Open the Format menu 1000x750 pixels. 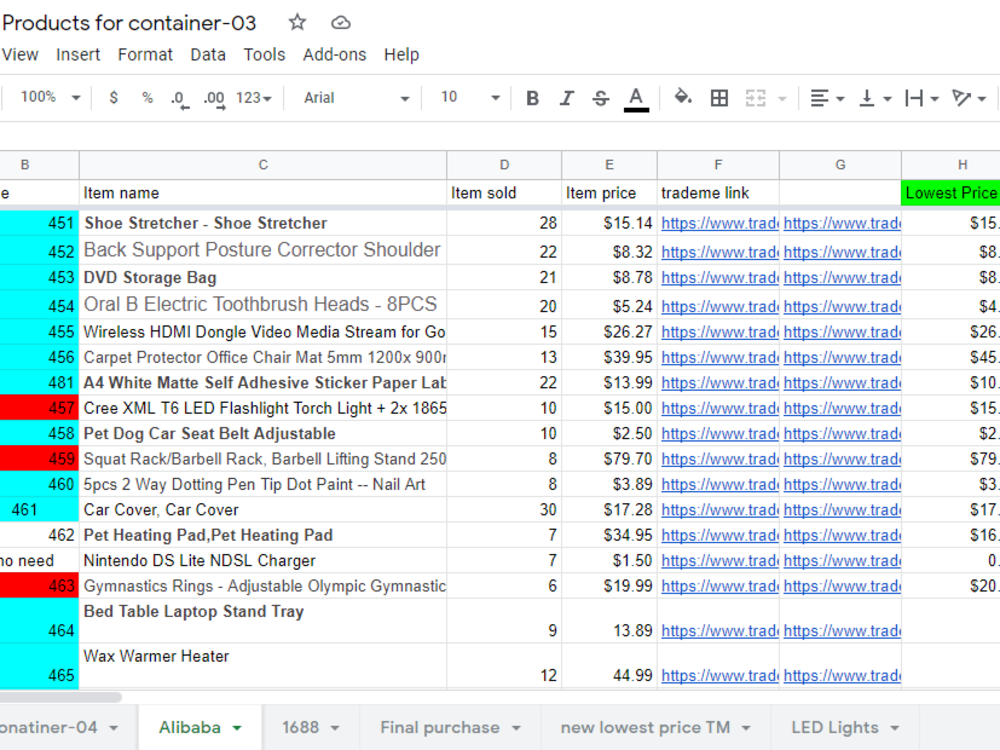(145, 55)
